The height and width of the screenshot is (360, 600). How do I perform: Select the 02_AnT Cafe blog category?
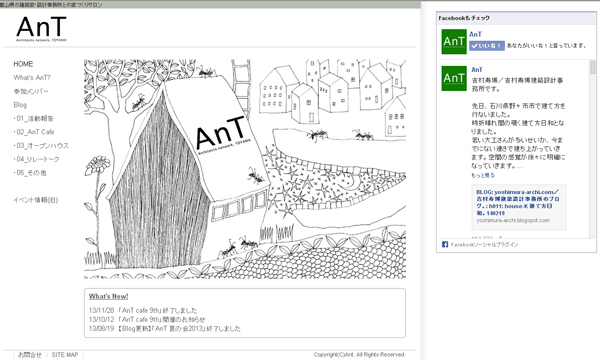point(34,132)
